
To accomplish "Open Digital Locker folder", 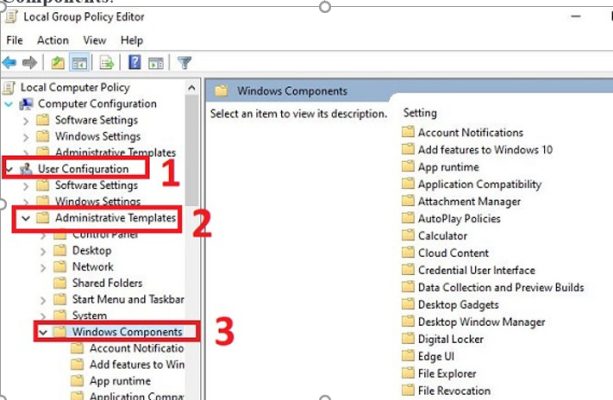I will pos(450,339).
